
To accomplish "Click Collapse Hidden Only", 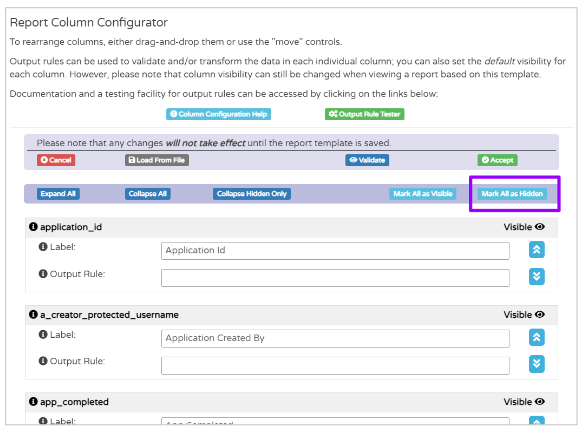I will tap(252, 194).
